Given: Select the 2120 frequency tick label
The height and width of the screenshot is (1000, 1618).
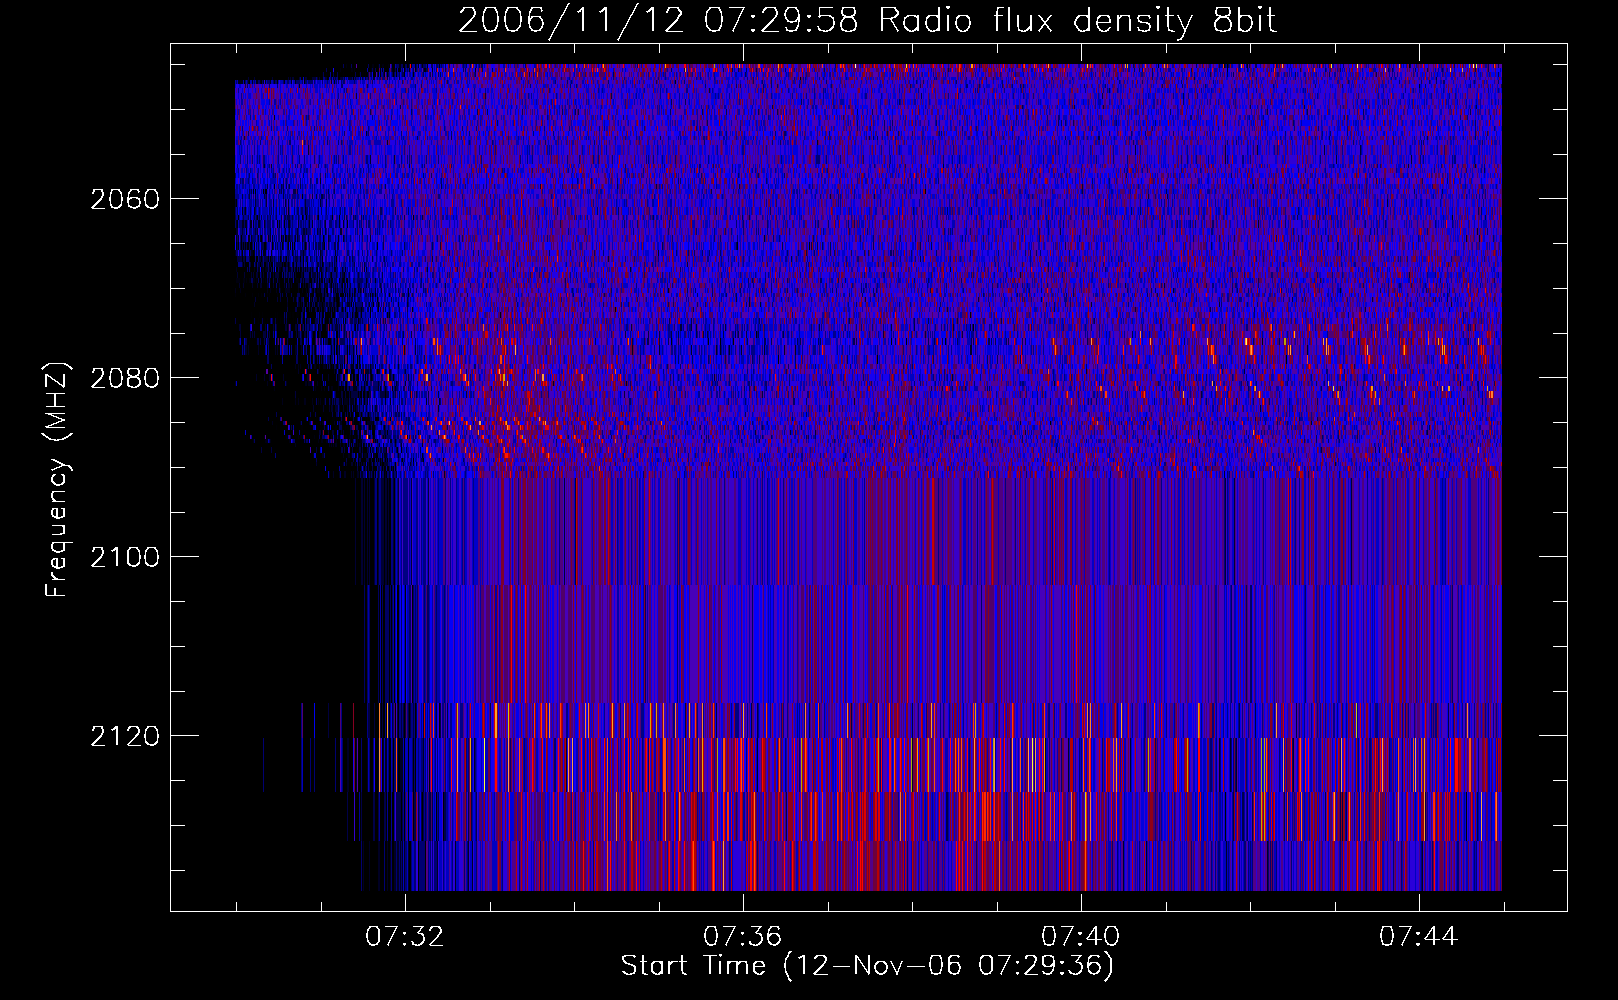Looking at the screenshot, I should pyautogui.click(x=125, y=736).
